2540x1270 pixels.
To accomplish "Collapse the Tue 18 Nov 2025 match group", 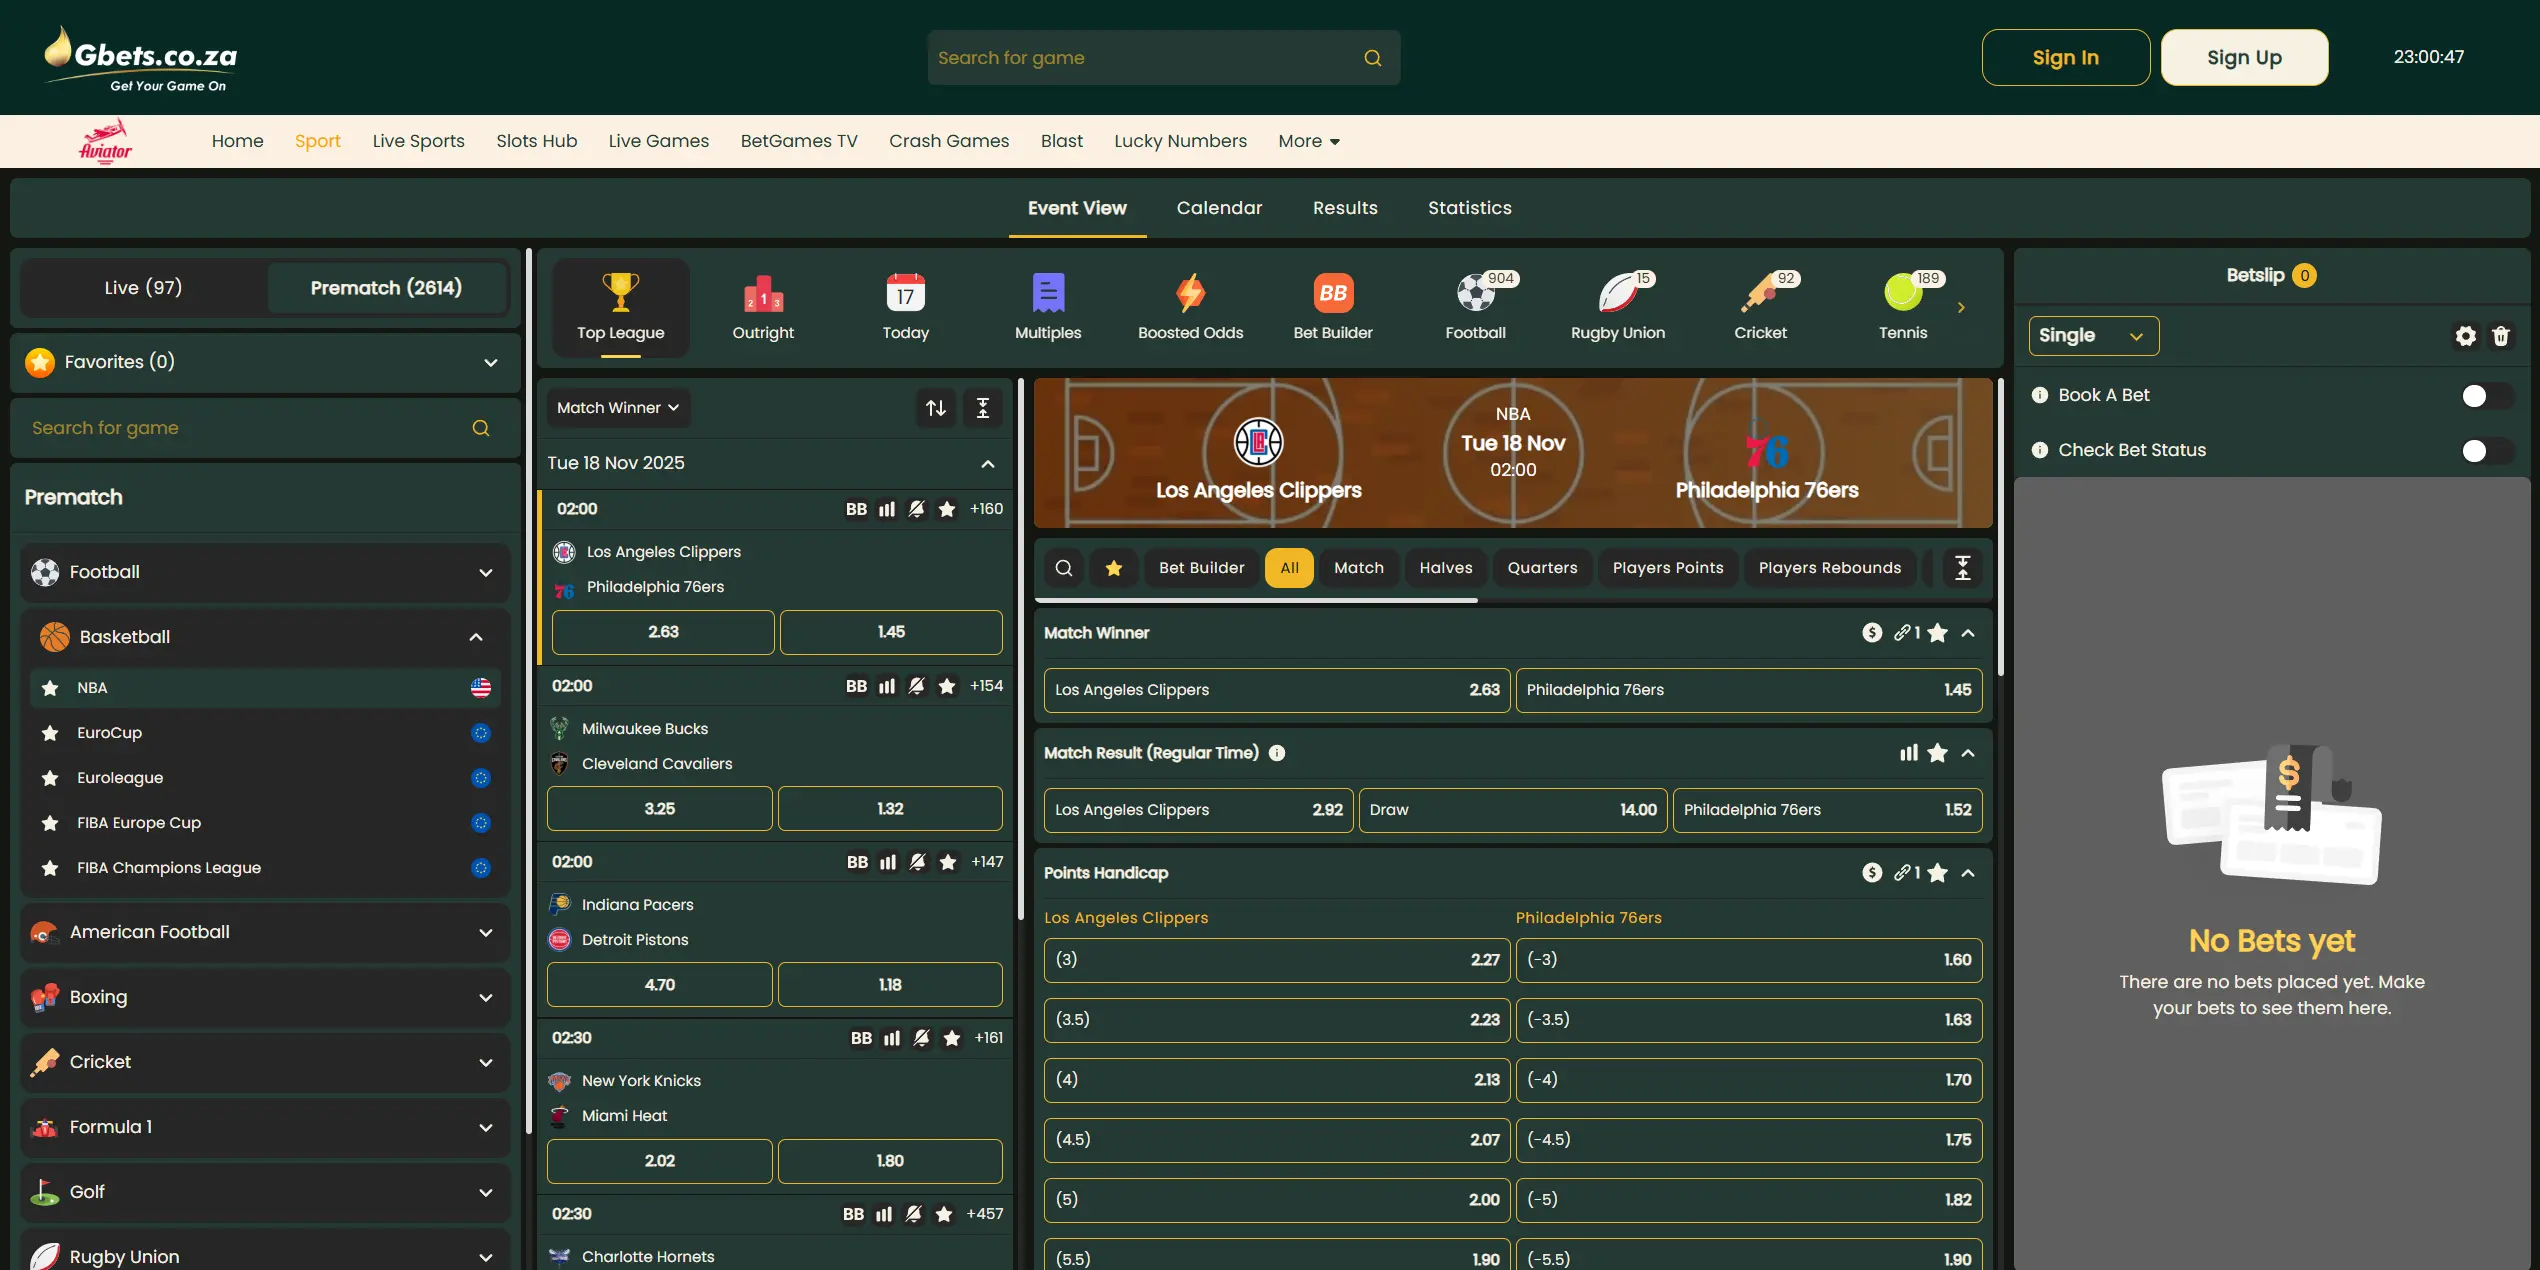I will [x=987, y=463].
